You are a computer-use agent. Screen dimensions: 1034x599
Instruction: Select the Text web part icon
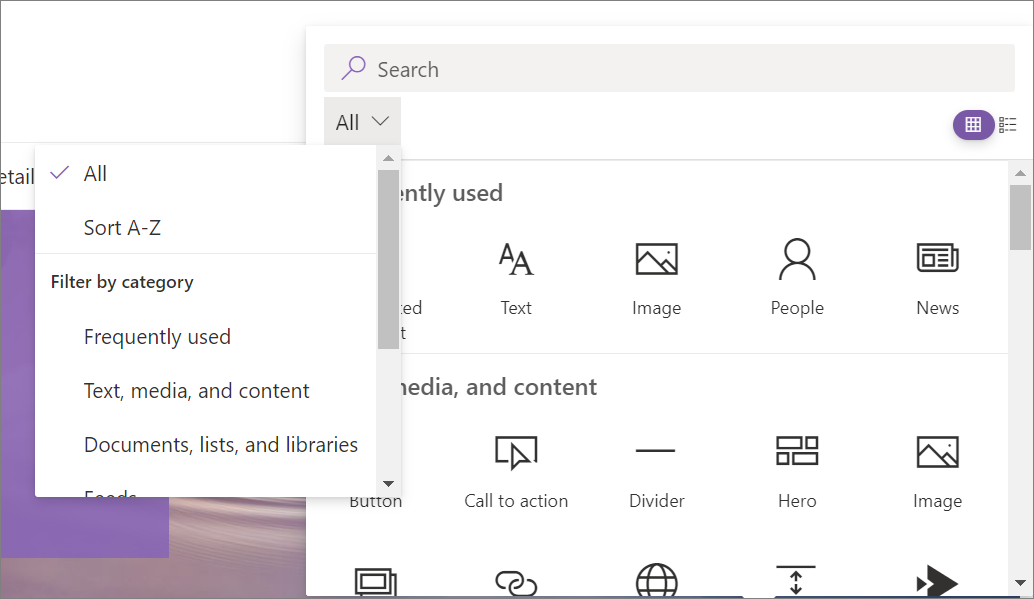pos(516,260)
